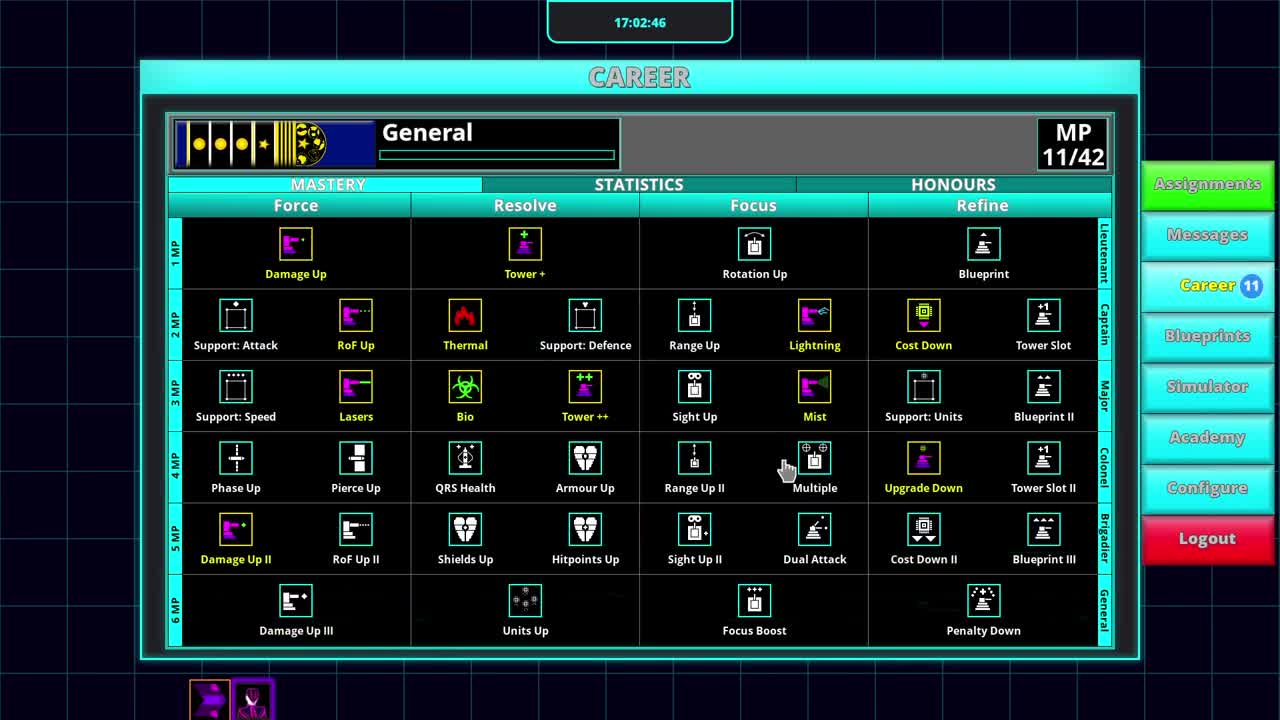Select the Armour Up skill icon
The height and width of the screenshot is (720, 1280).
point(585,458)
